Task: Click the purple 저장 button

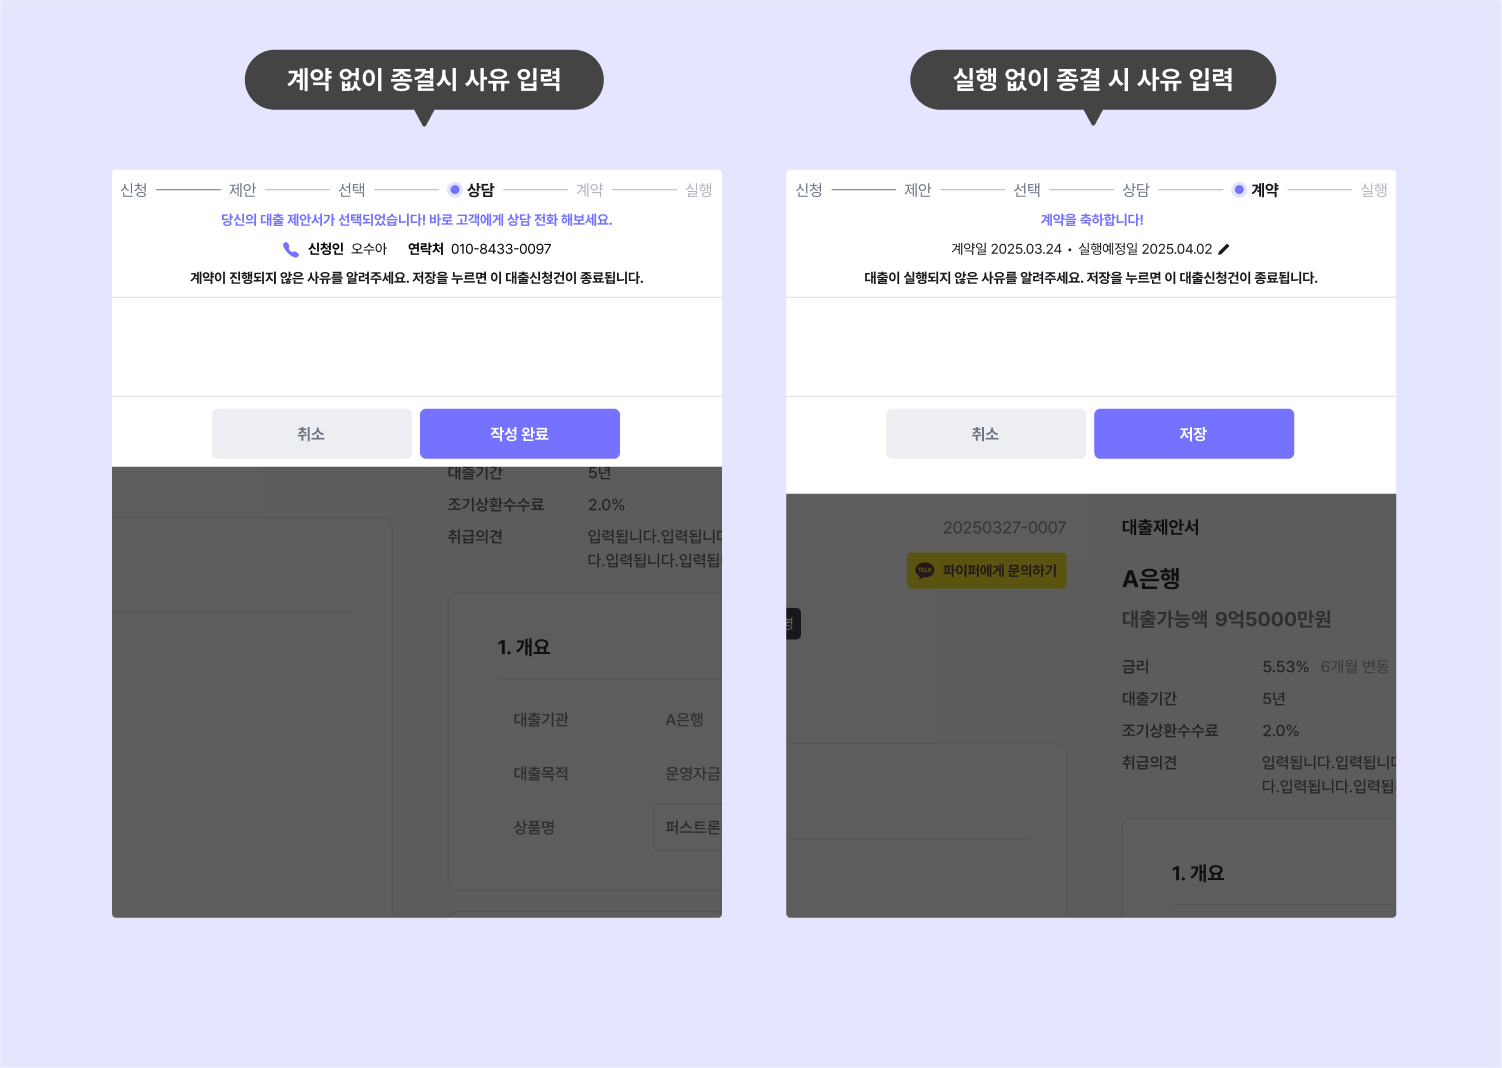Action: (1194, 434)
